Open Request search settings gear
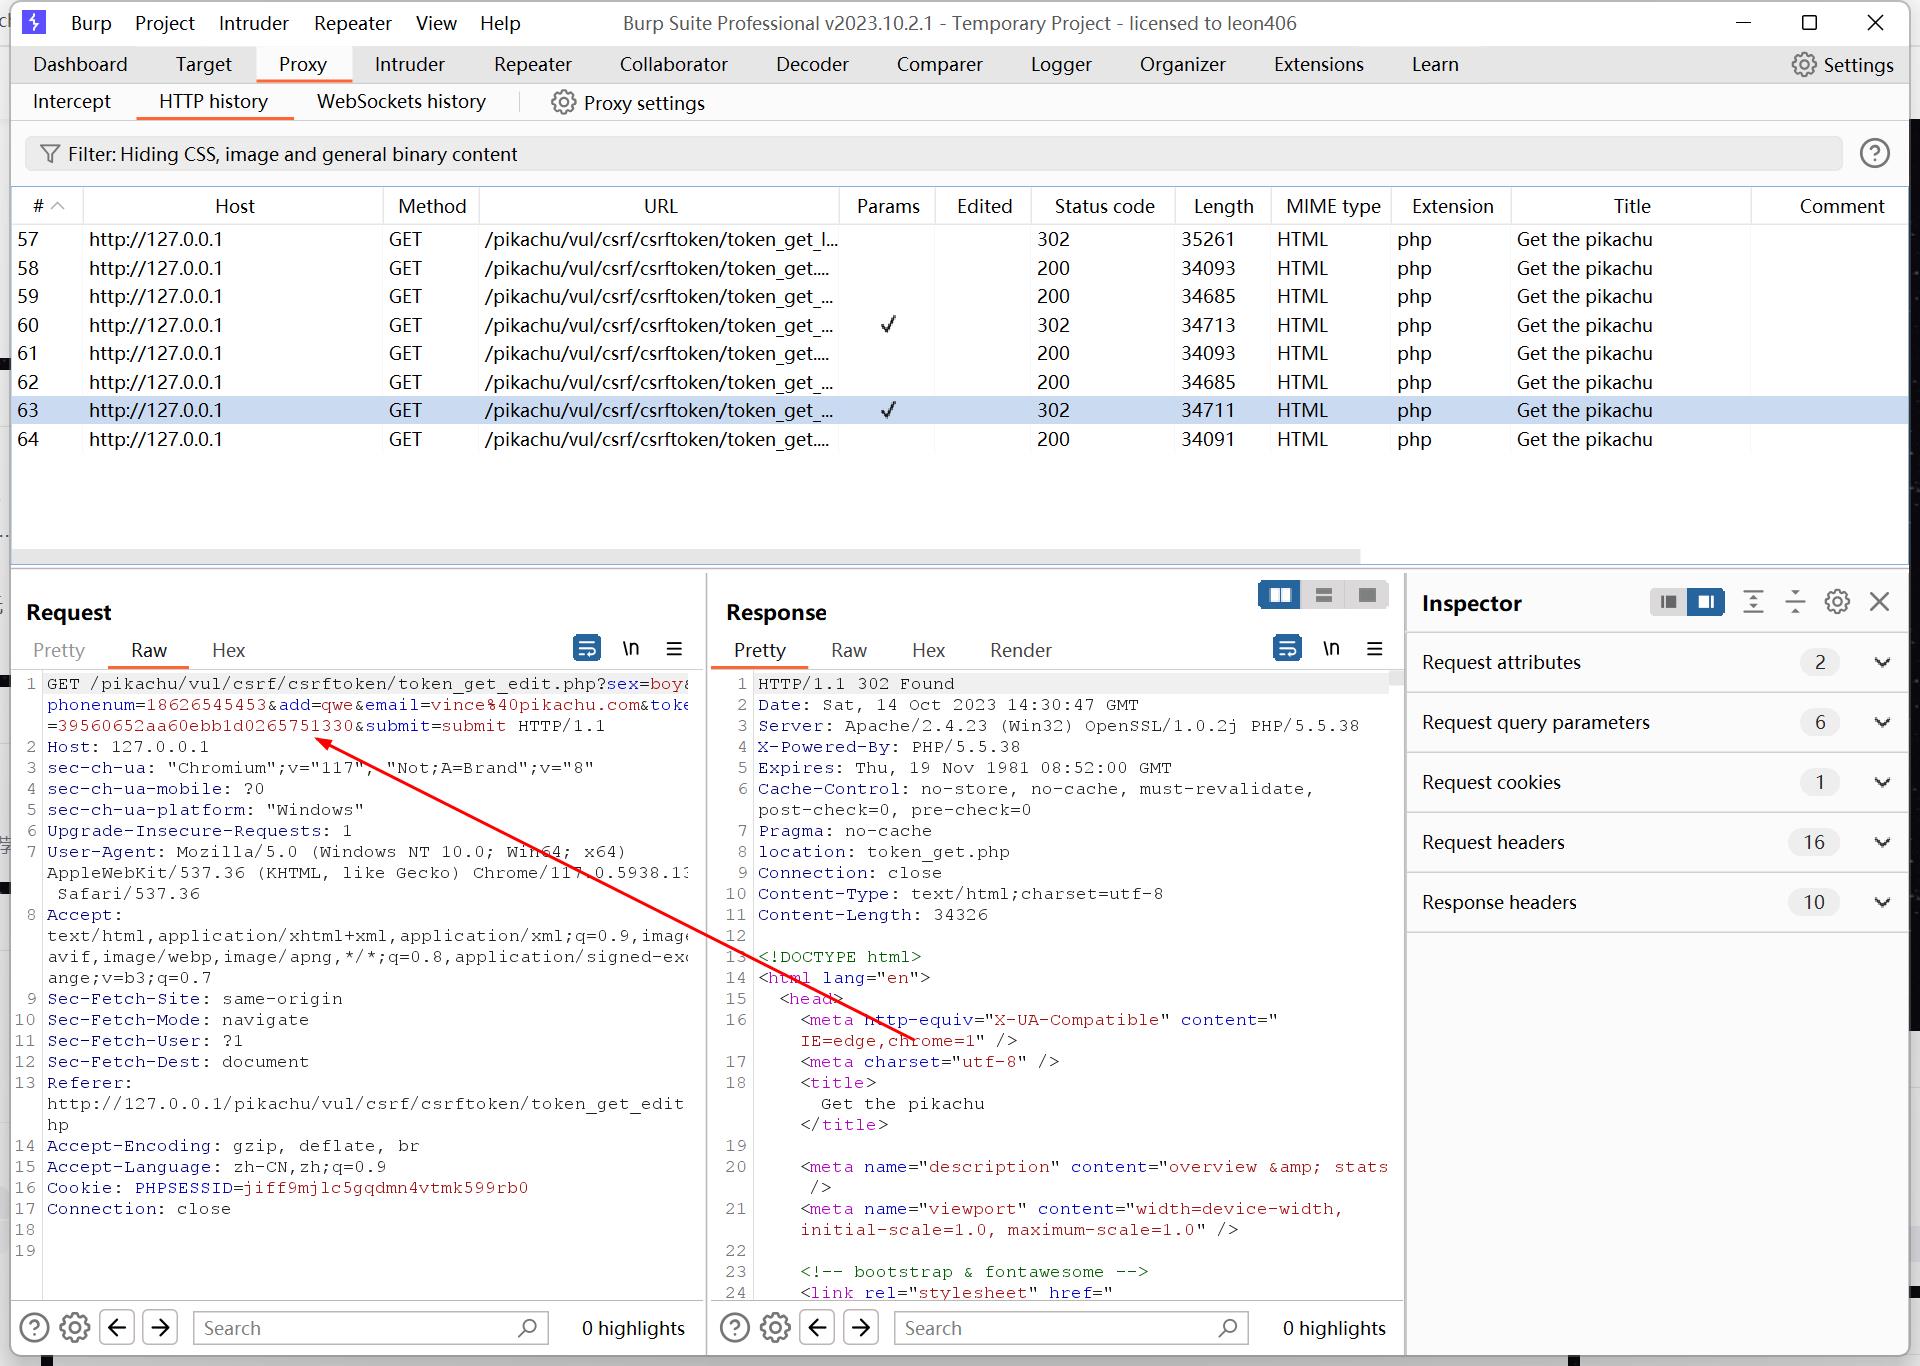This screenshot has width=1920, height=1366. pyautogui.click(x=75, y=1327)
